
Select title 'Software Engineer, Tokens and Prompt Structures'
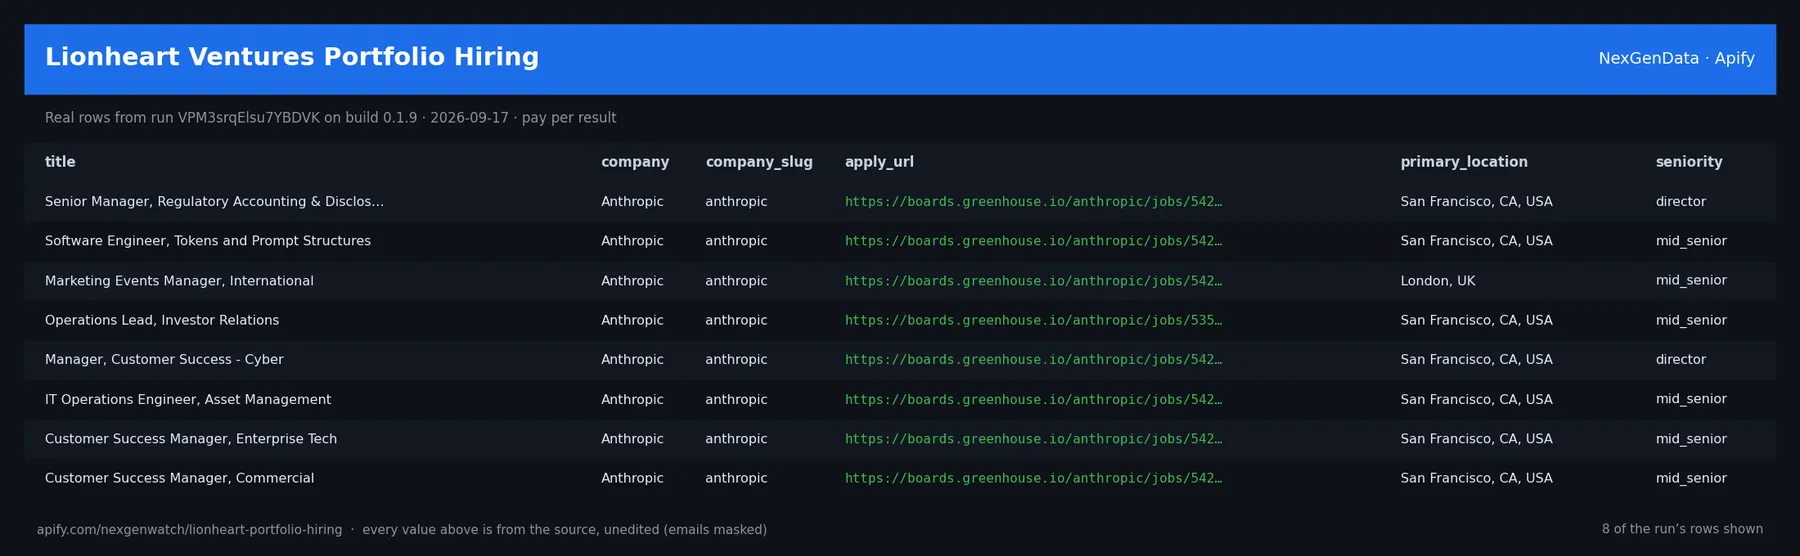tap(208, 241)
